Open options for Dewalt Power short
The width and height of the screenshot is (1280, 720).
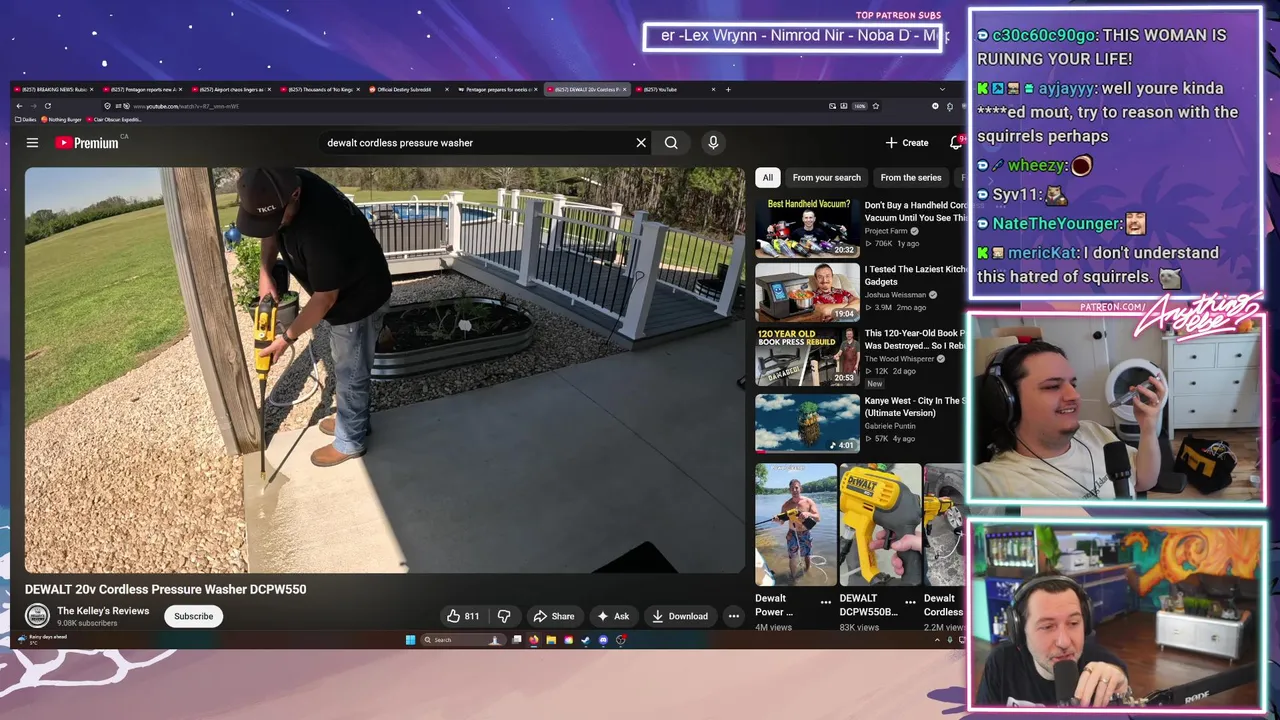pyautogui.click(x=826, y=602)
